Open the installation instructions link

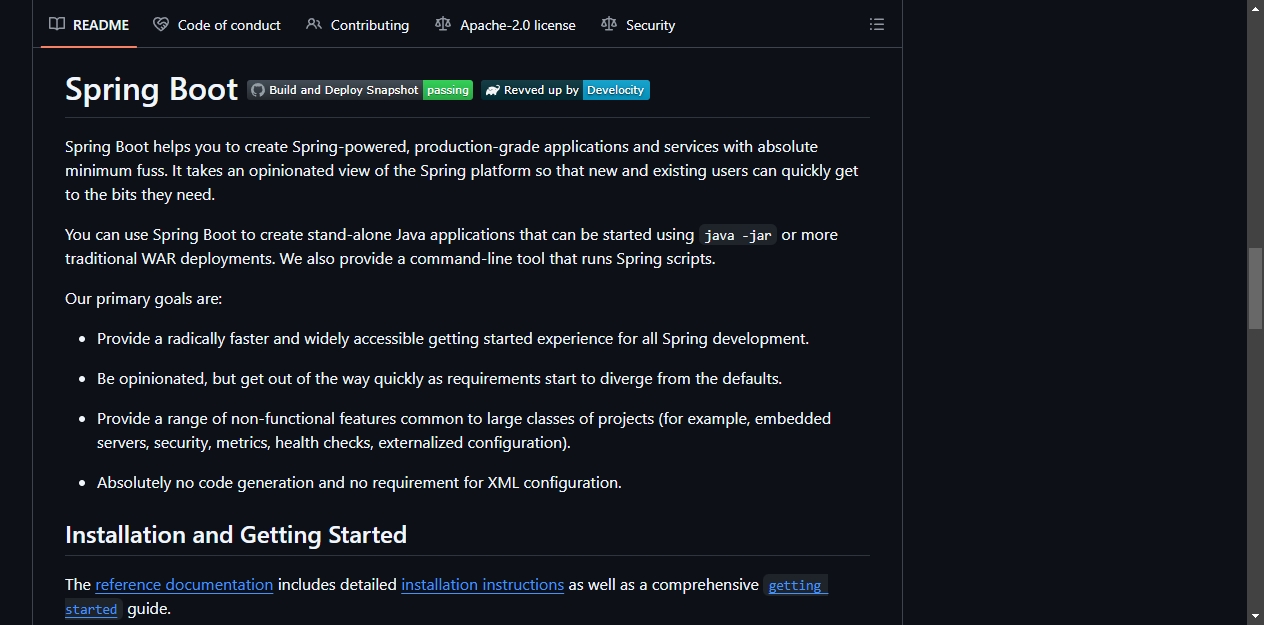[x=482, y=585]
